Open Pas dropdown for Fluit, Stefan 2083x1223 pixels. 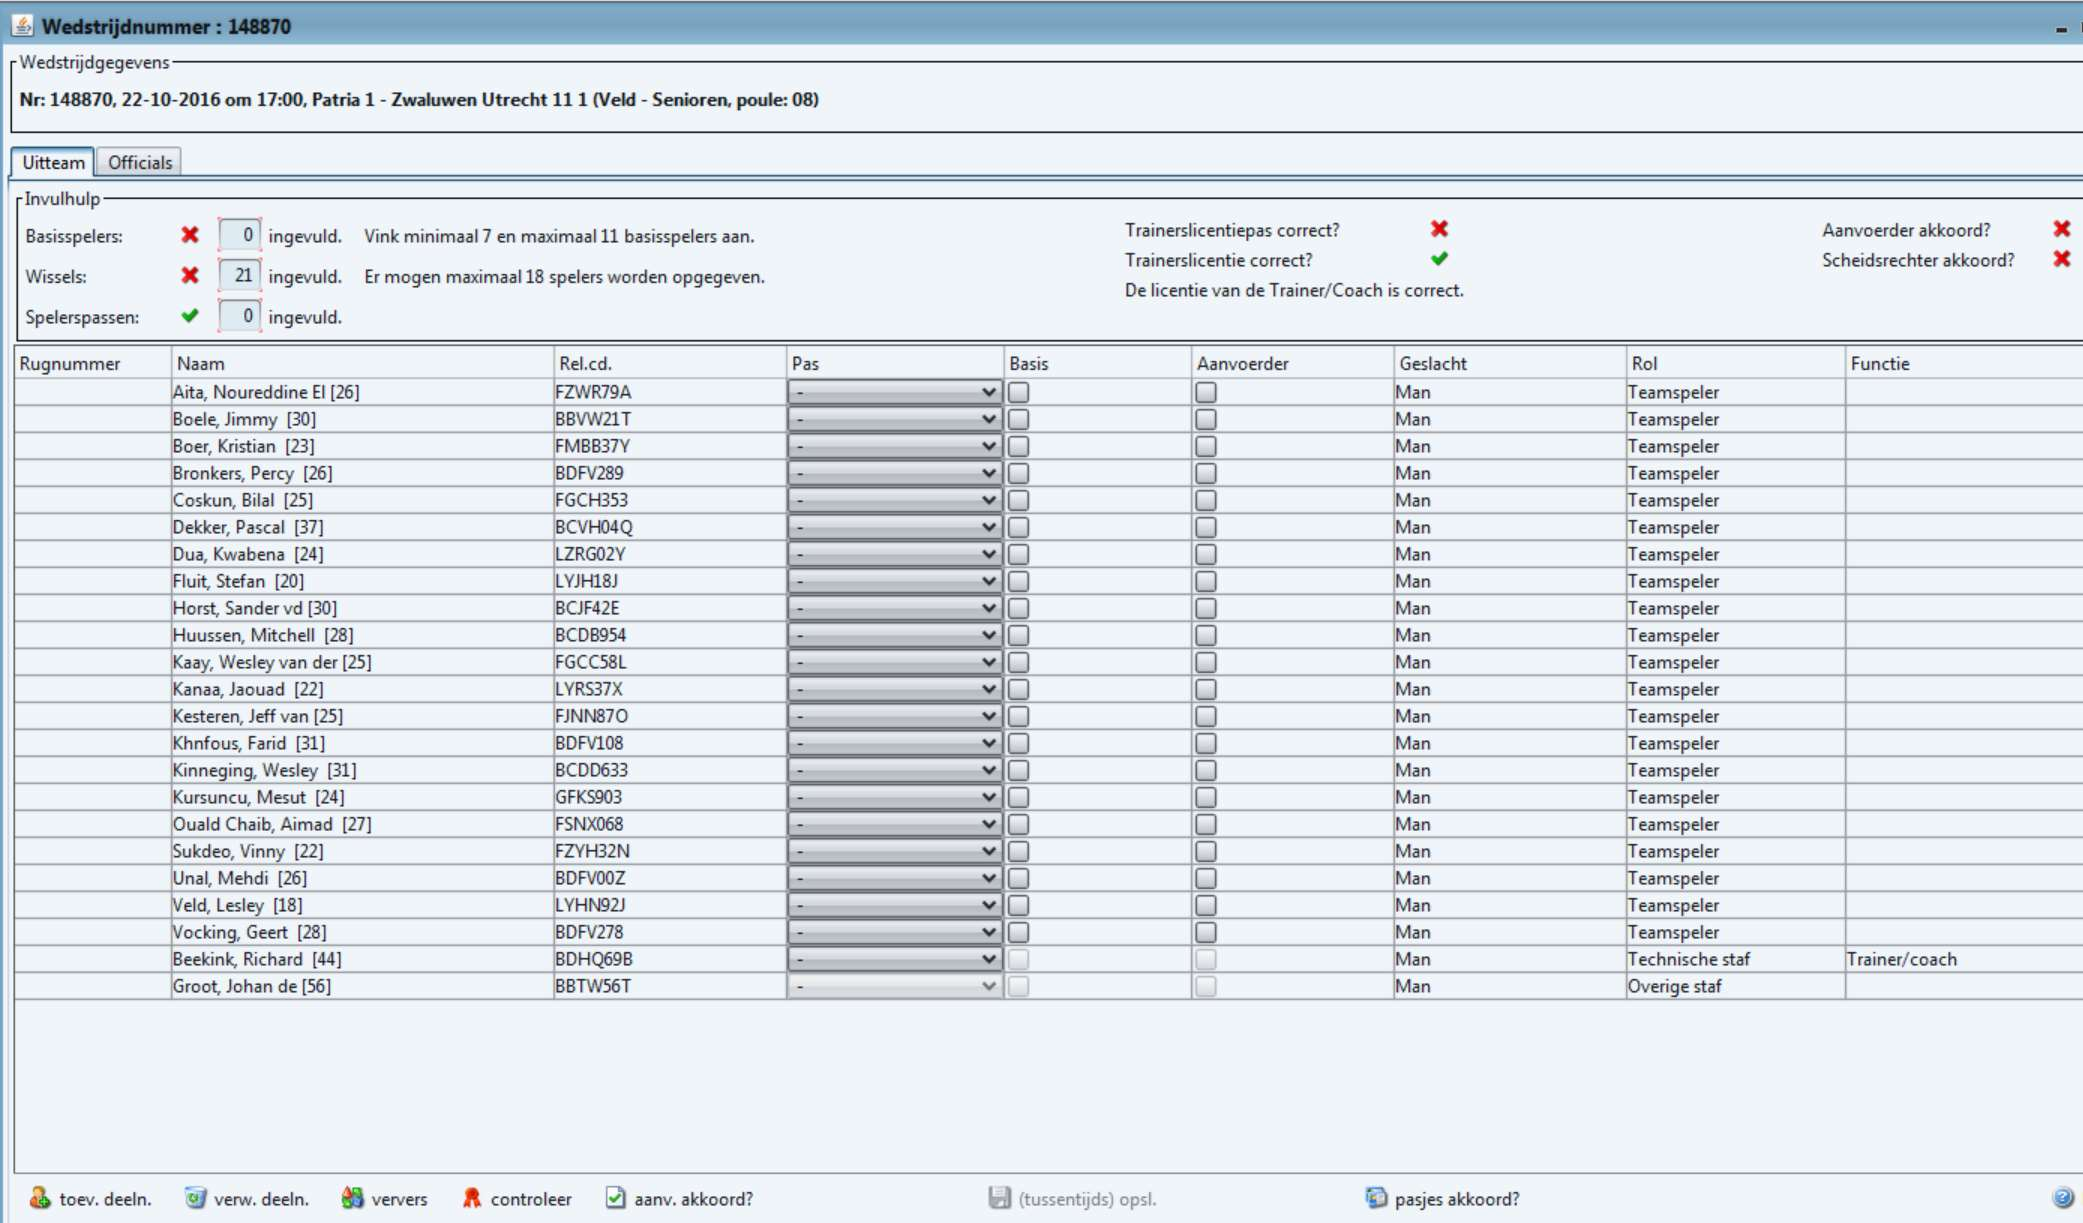coord(895,581)
